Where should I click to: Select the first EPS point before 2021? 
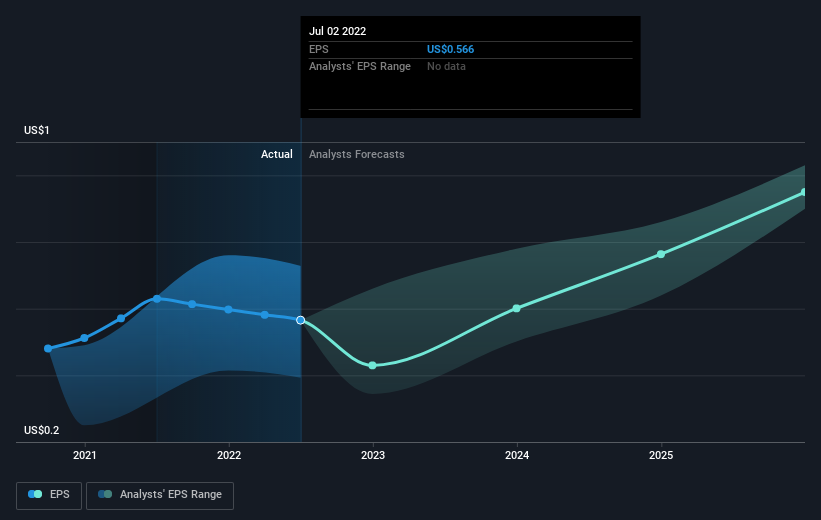click(48, 348)
